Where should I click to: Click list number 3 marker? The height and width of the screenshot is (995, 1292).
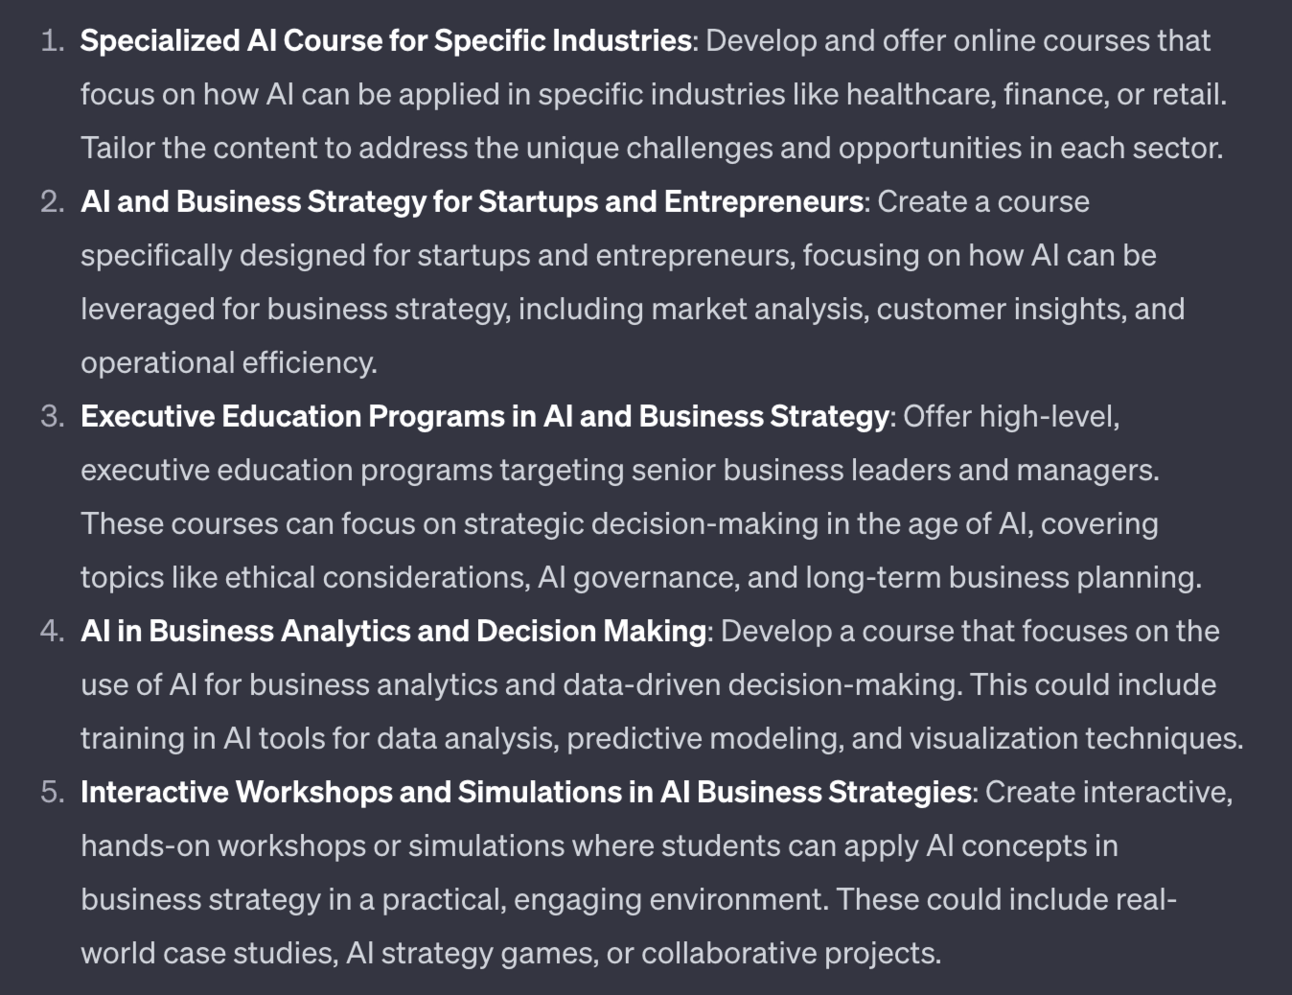click(52, 416)
